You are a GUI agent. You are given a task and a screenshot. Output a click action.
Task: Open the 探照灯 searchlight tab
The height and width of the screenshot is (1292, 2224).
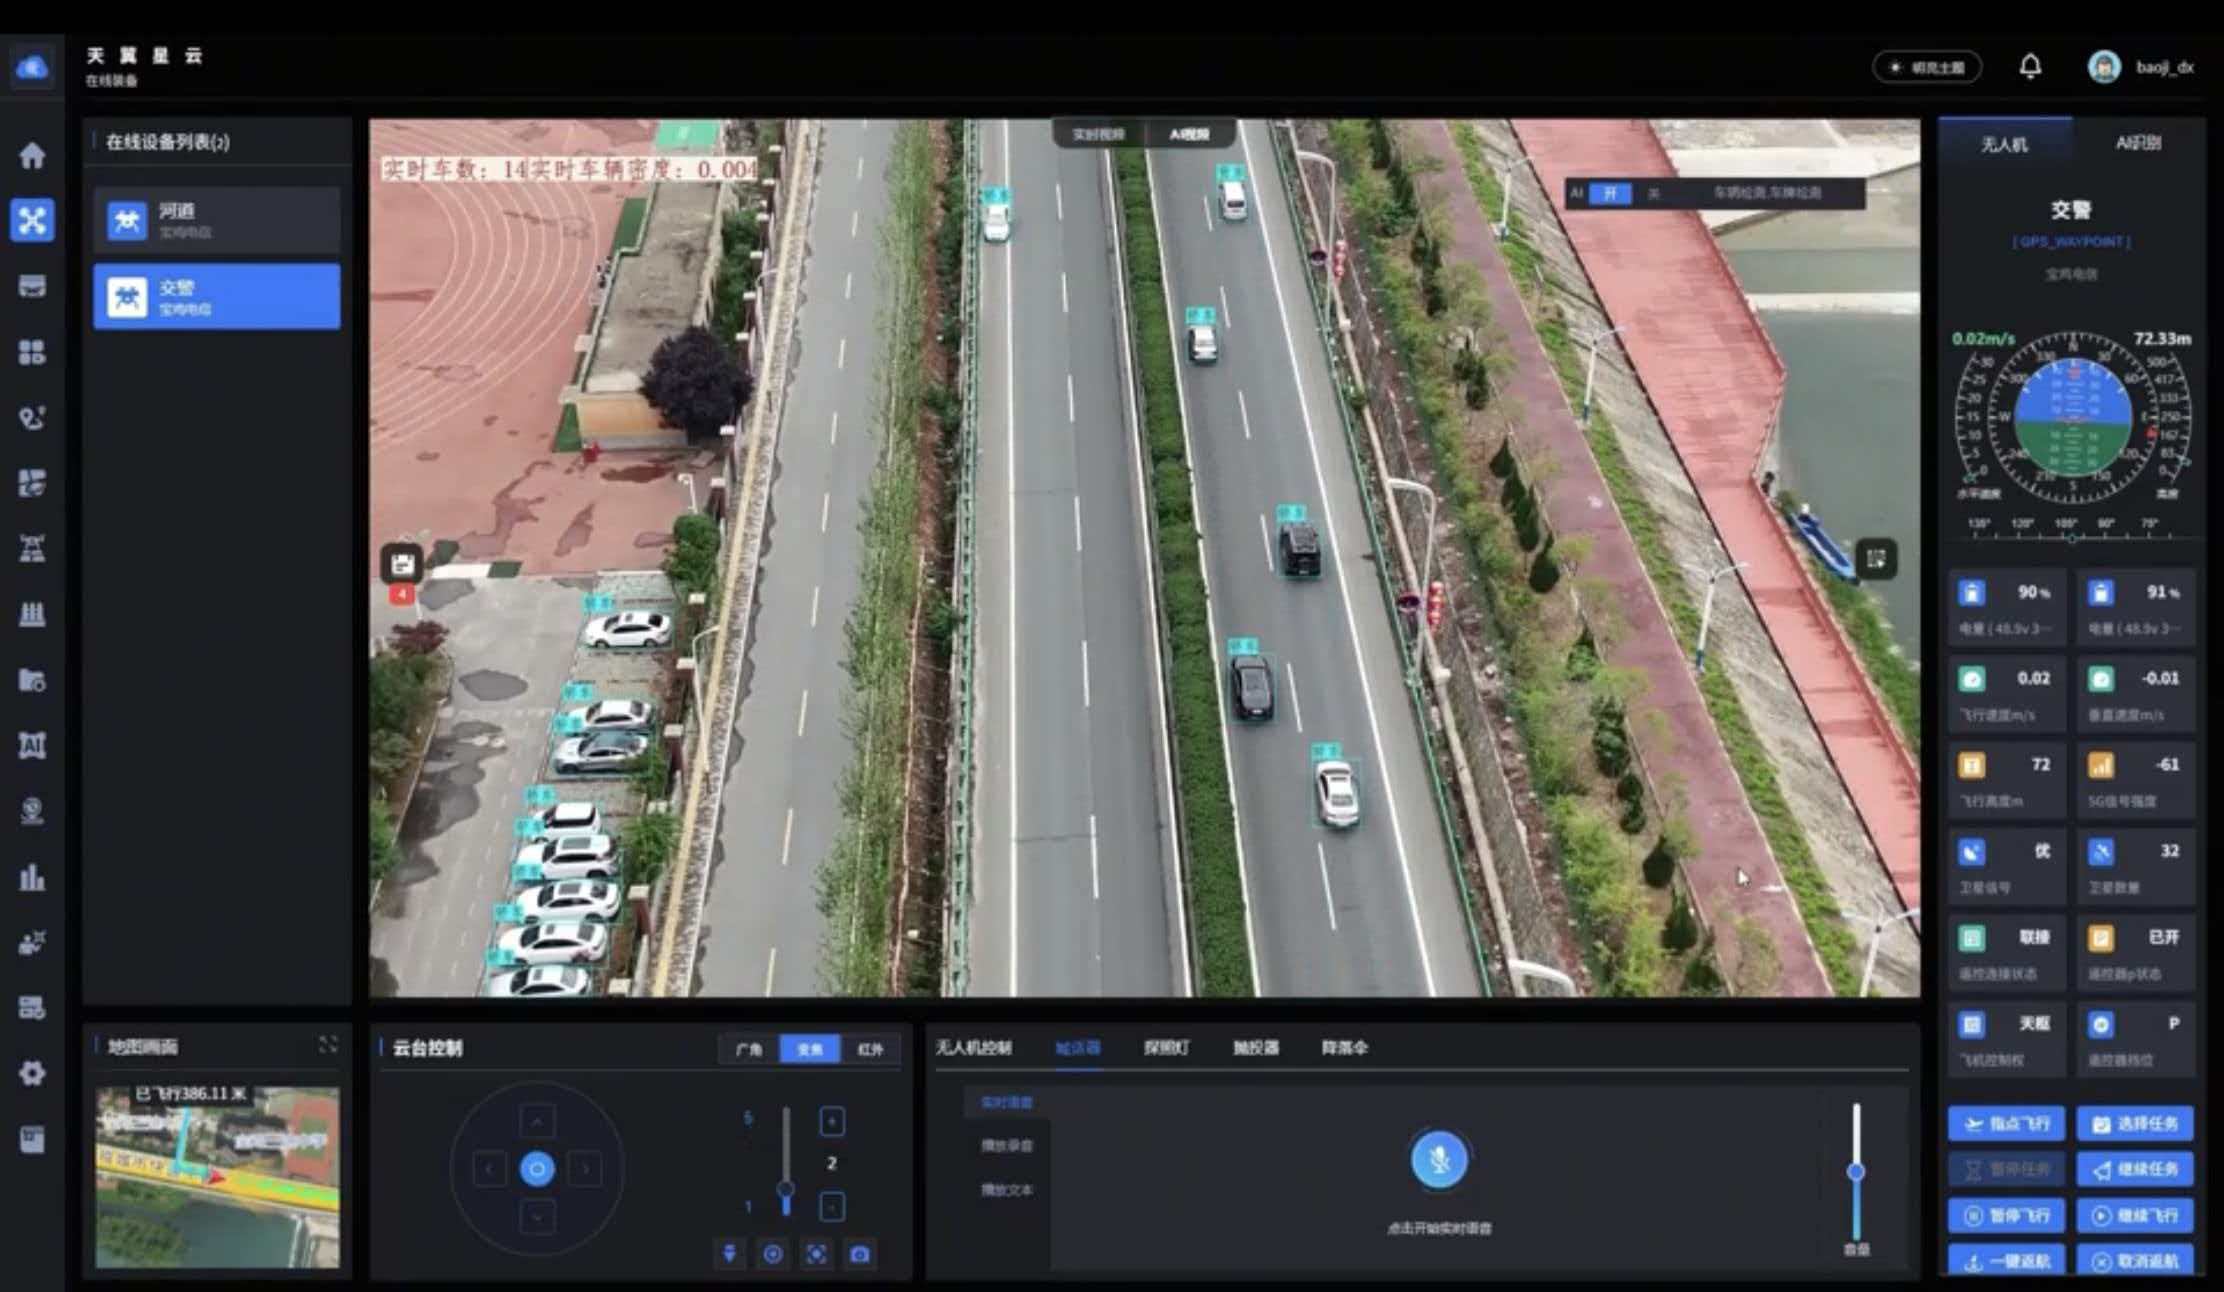[1166, 1047]
